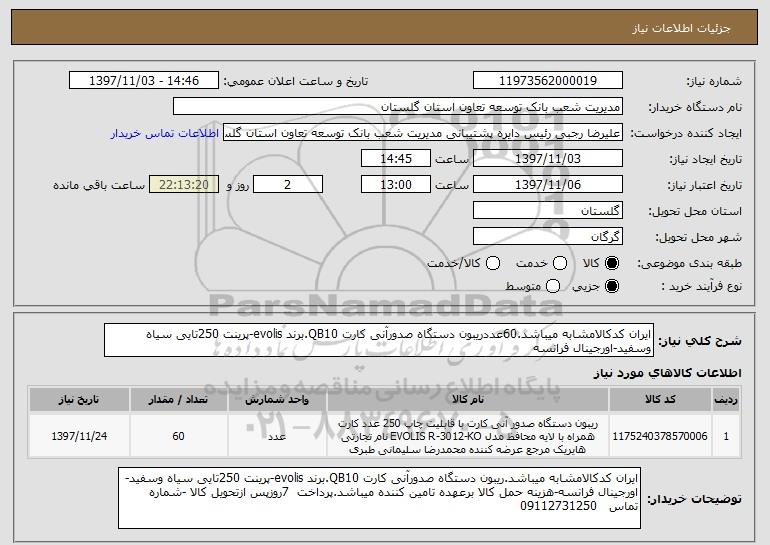Screen dimensions: 770x545
Task: Click the validity time field 13:00
Action: click(x=396, y=185)
